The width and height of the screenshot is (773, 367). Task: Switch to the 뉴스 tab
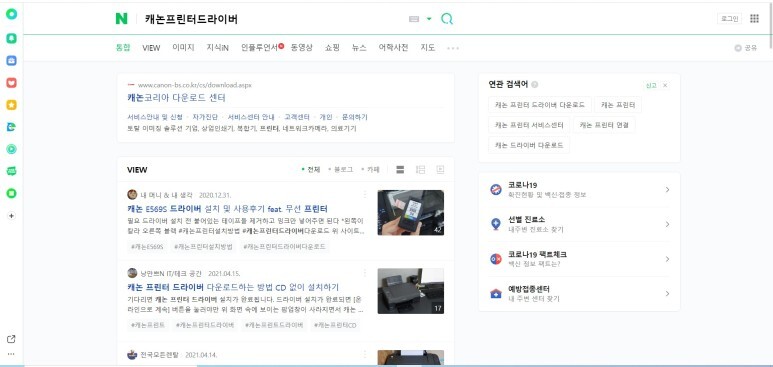pos(359,48)
